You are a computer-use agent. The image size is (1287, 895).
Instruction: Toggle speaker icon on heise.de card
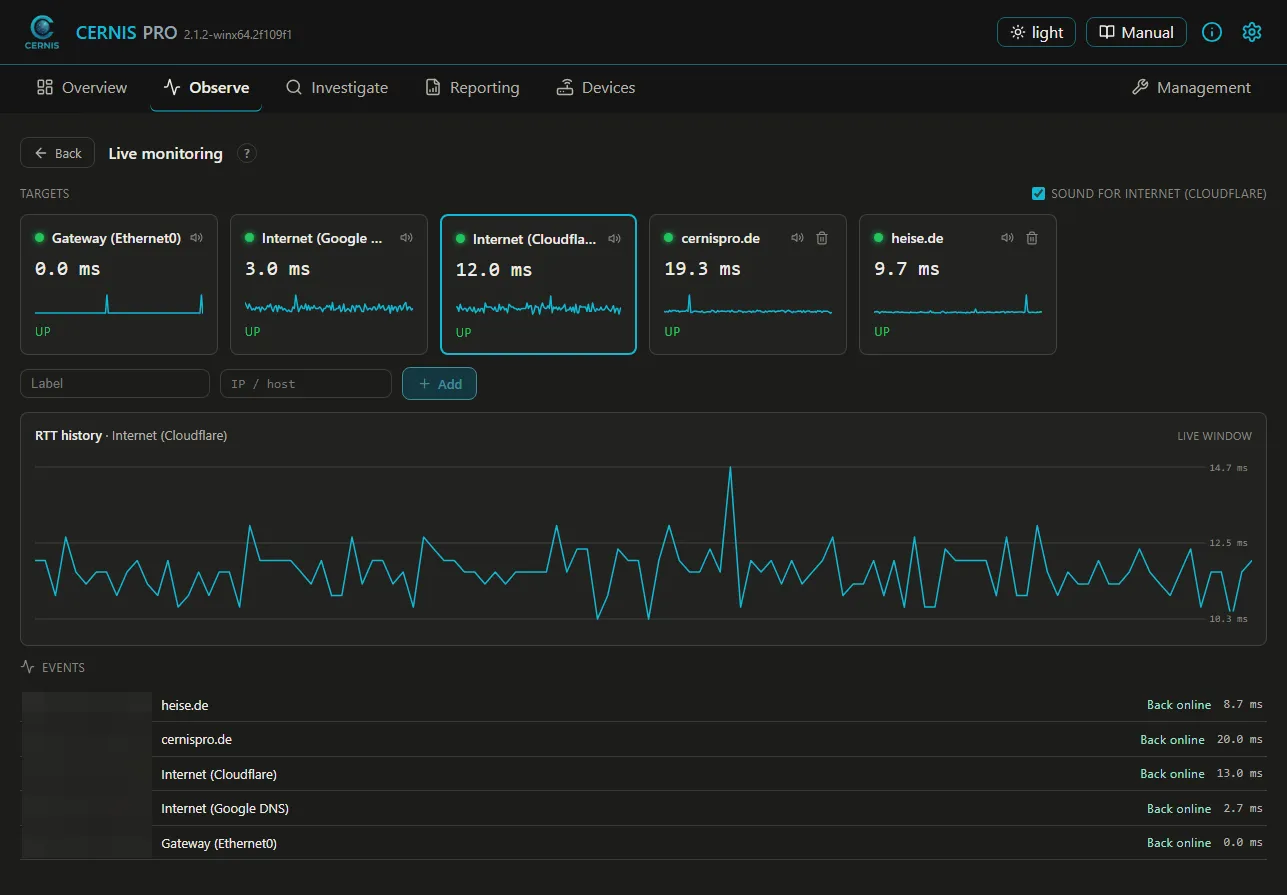tap(1007, 238)
